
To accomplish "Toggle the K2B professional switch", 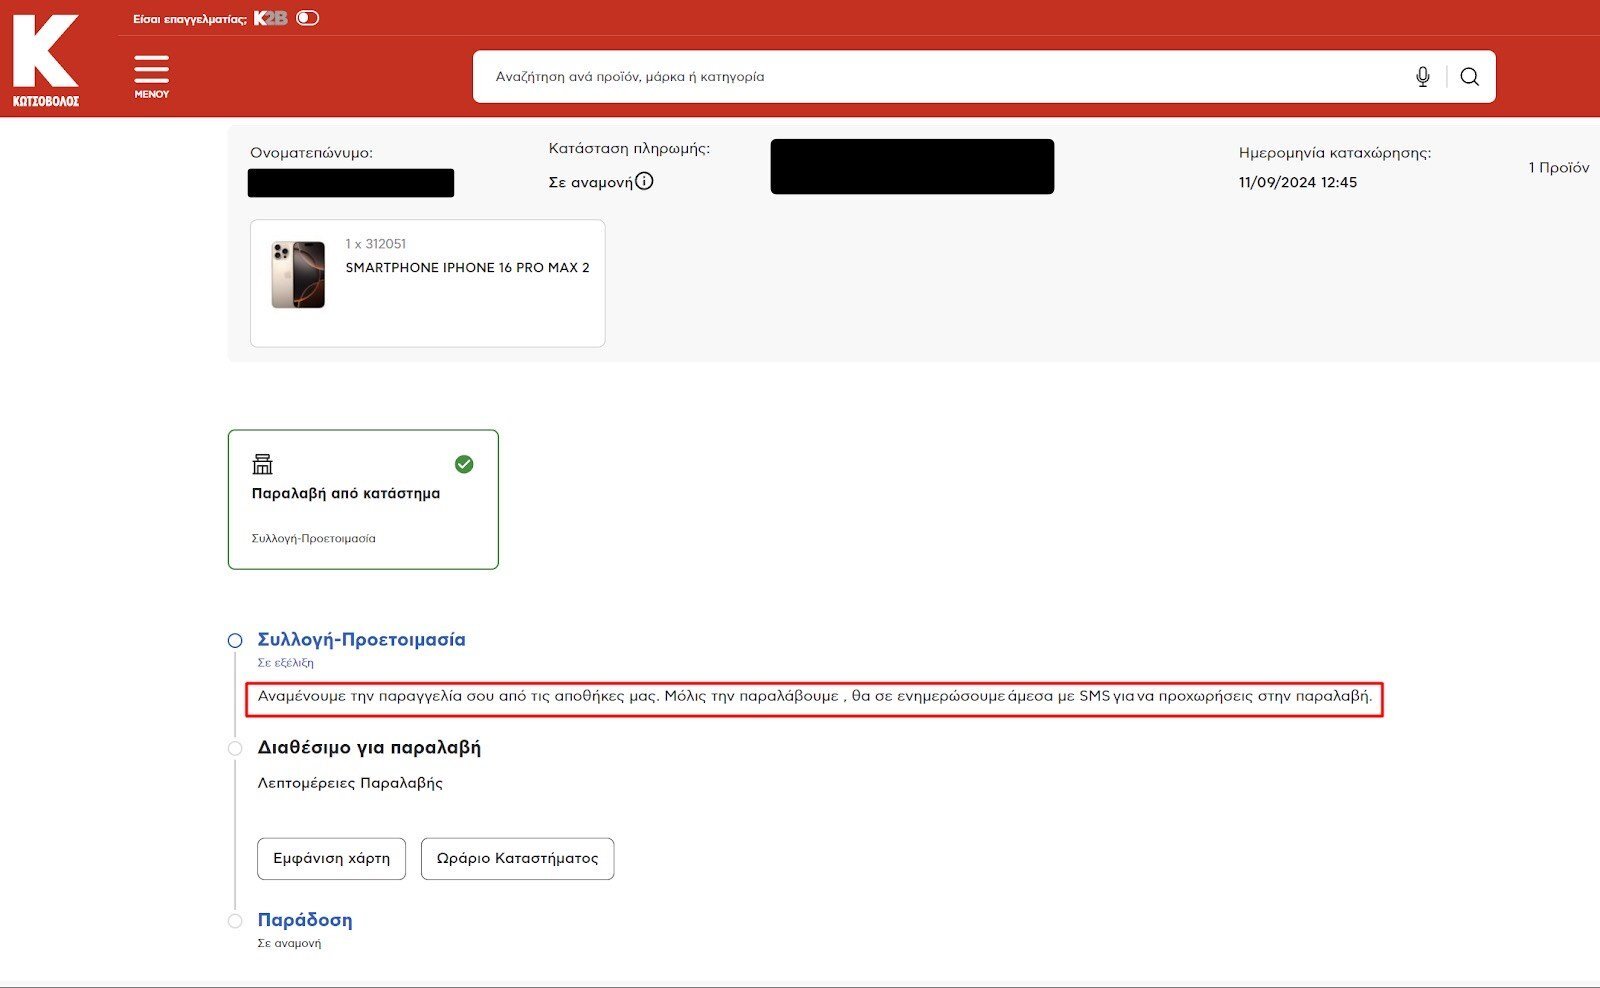I will (308, 18).
